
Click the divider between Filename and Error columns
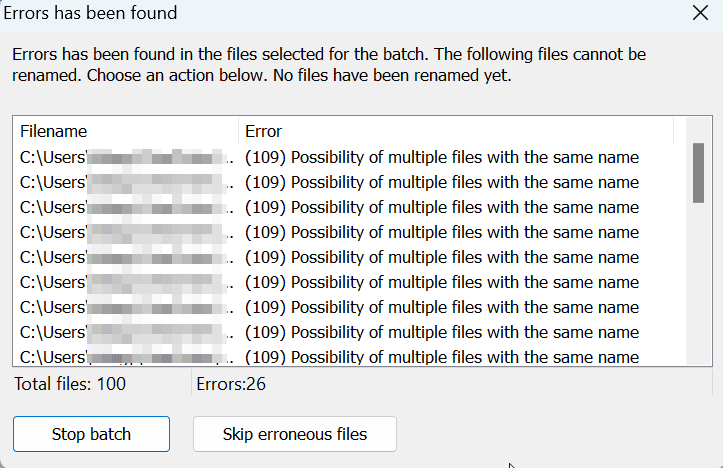coord(239,131)
